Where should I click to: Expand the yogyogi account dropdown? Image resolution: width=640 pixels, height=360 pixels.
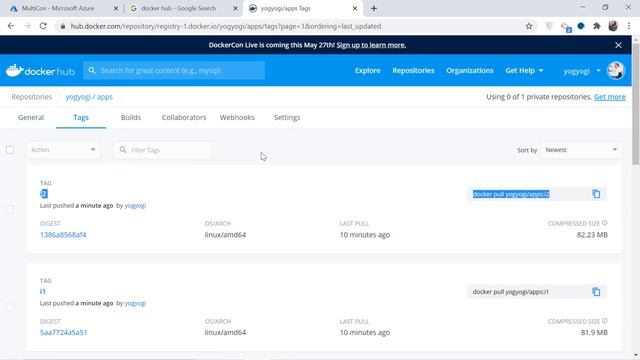pos(582,71)
